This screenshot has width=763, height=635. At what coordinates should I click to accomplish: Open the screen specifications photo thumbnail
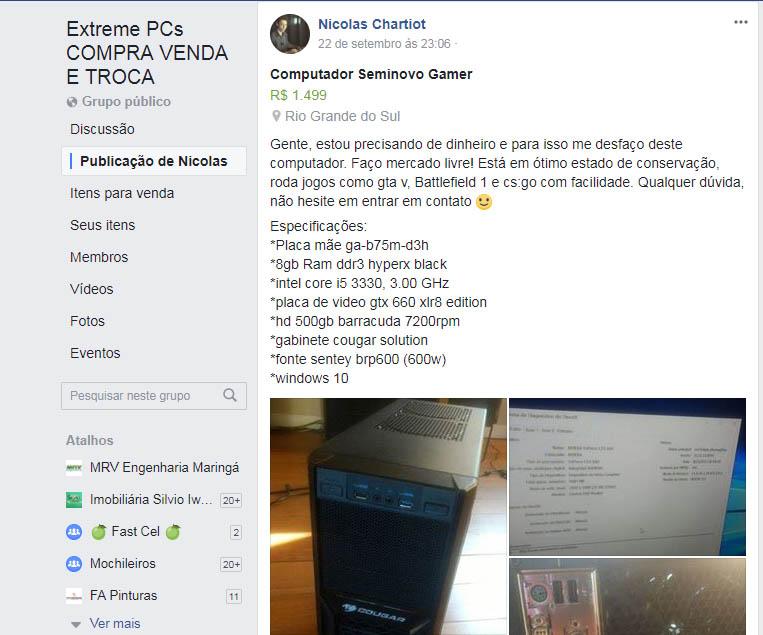click(627, 476)
